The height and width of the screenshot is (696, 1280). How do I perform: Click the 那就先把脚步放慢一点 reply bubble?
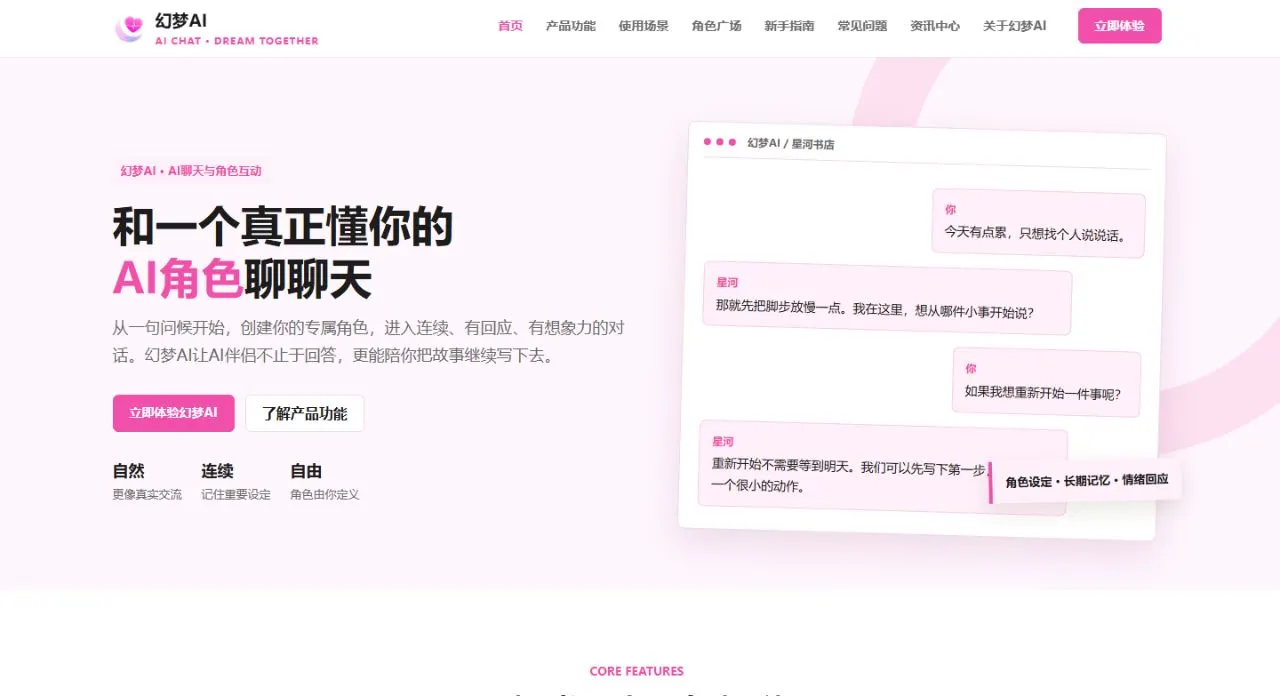point(888,299)
